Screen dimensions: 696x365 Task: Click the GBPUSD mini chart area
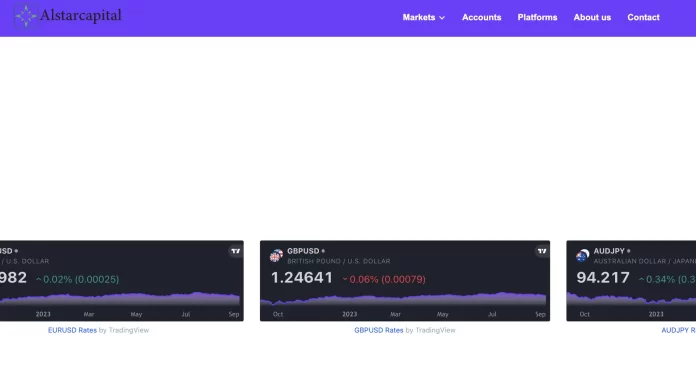[403, 299]
